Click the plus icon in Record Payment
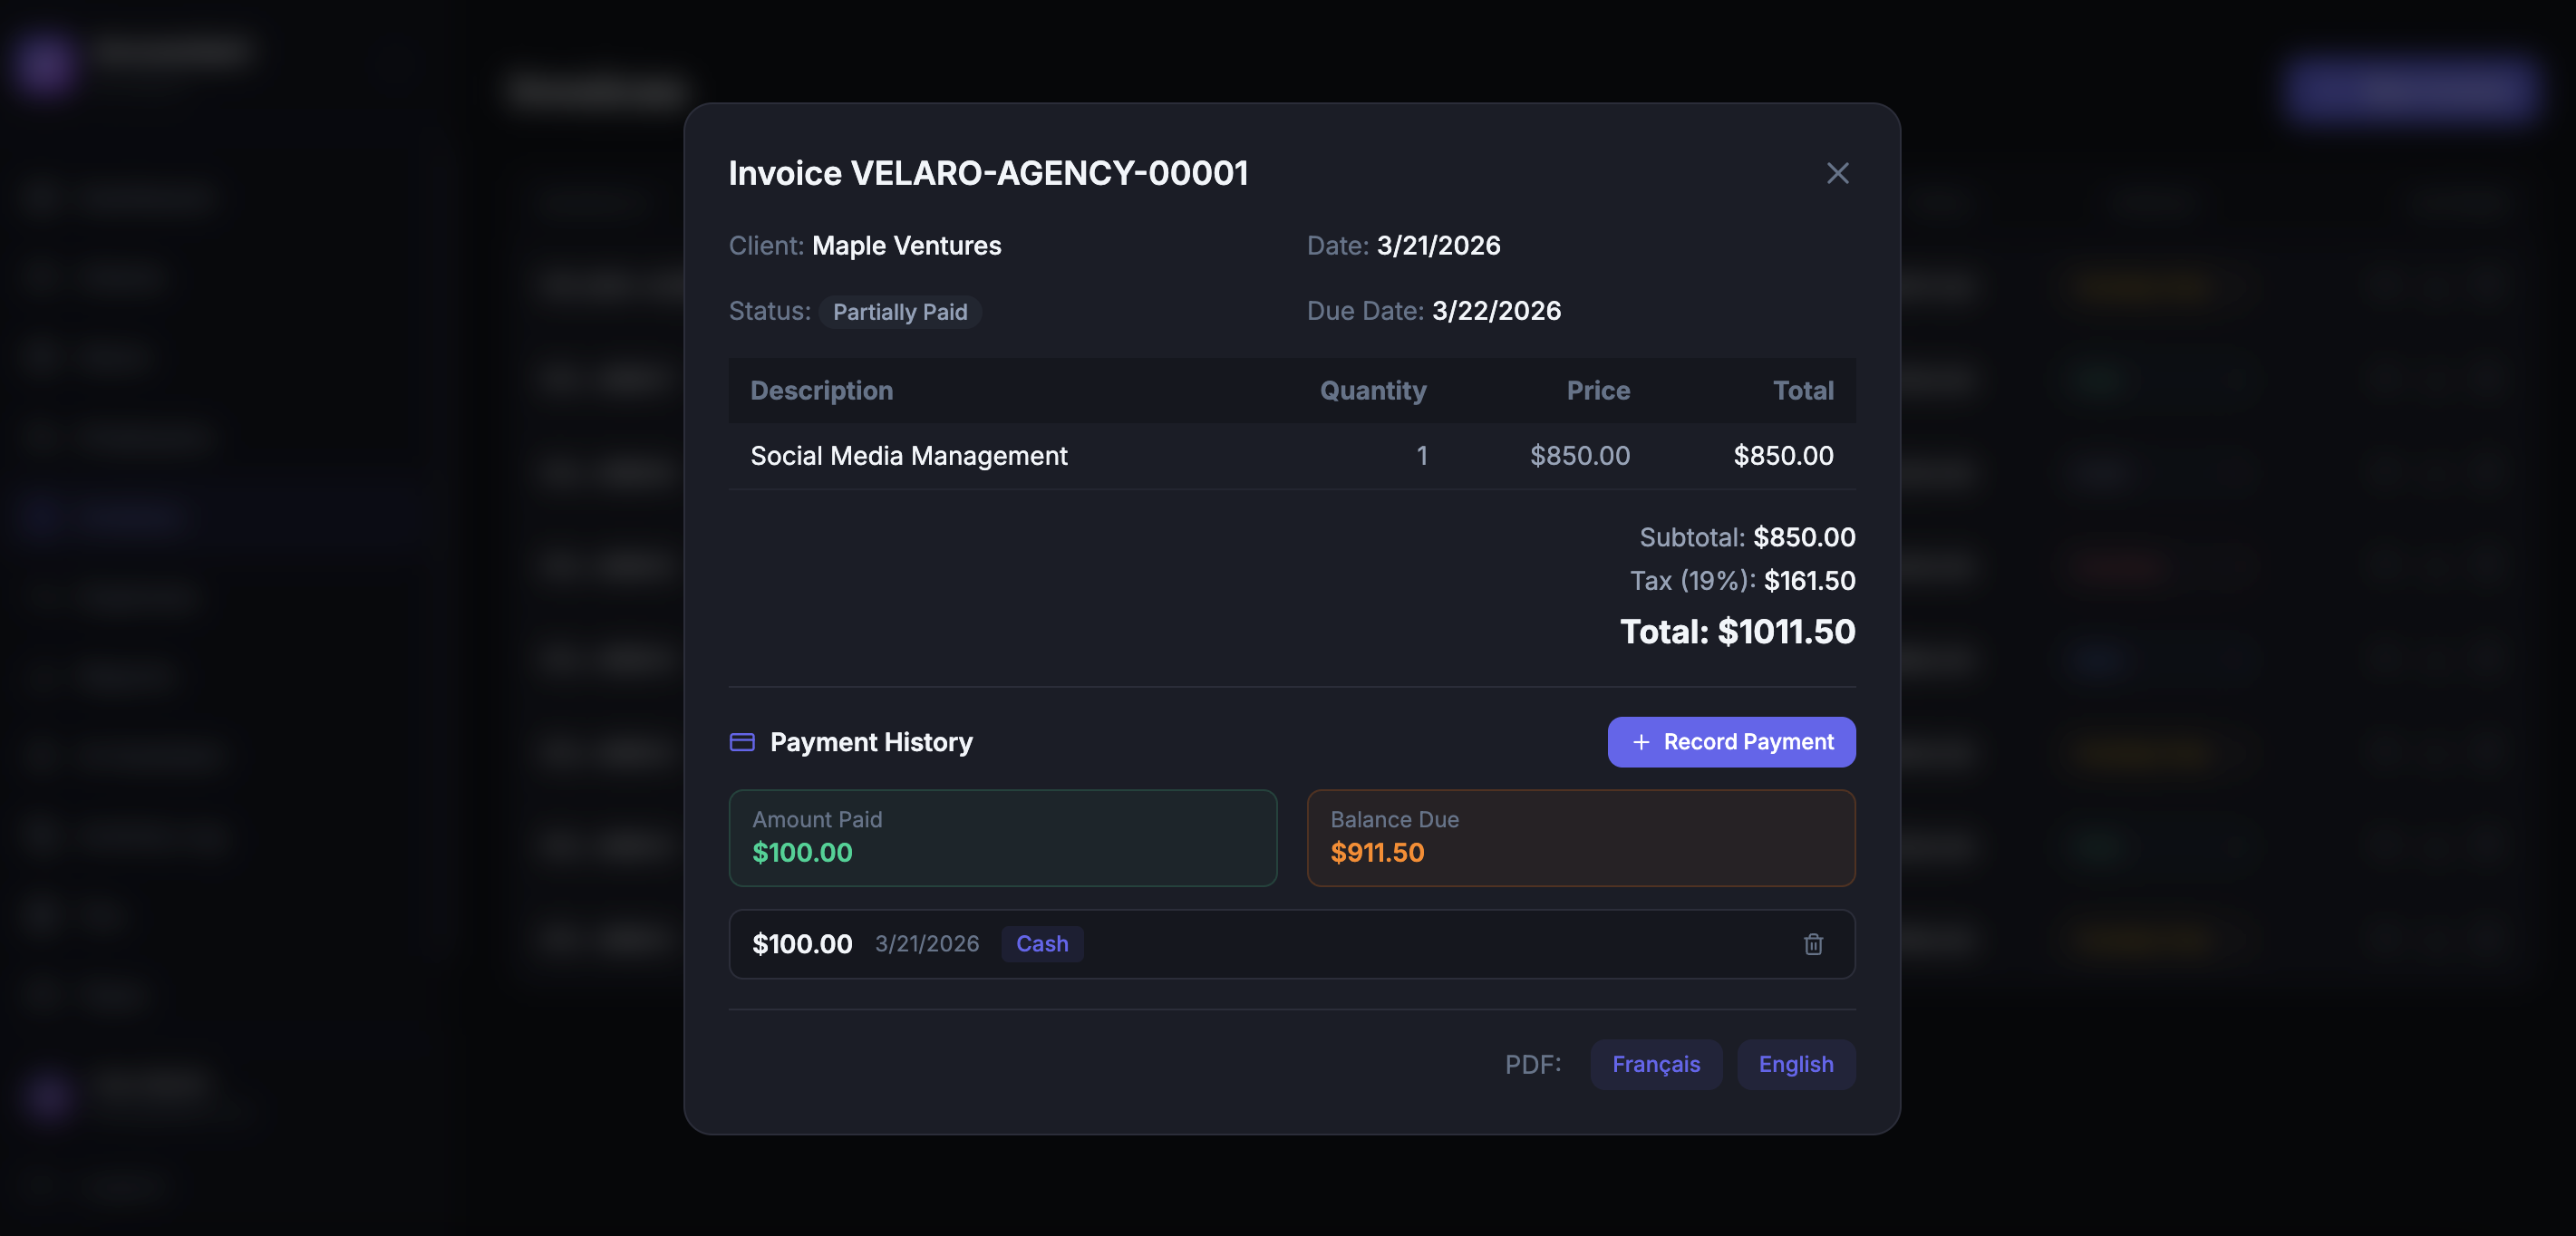The width and height of the screenshot is (2576, 1236). [x=1641, y=742]
